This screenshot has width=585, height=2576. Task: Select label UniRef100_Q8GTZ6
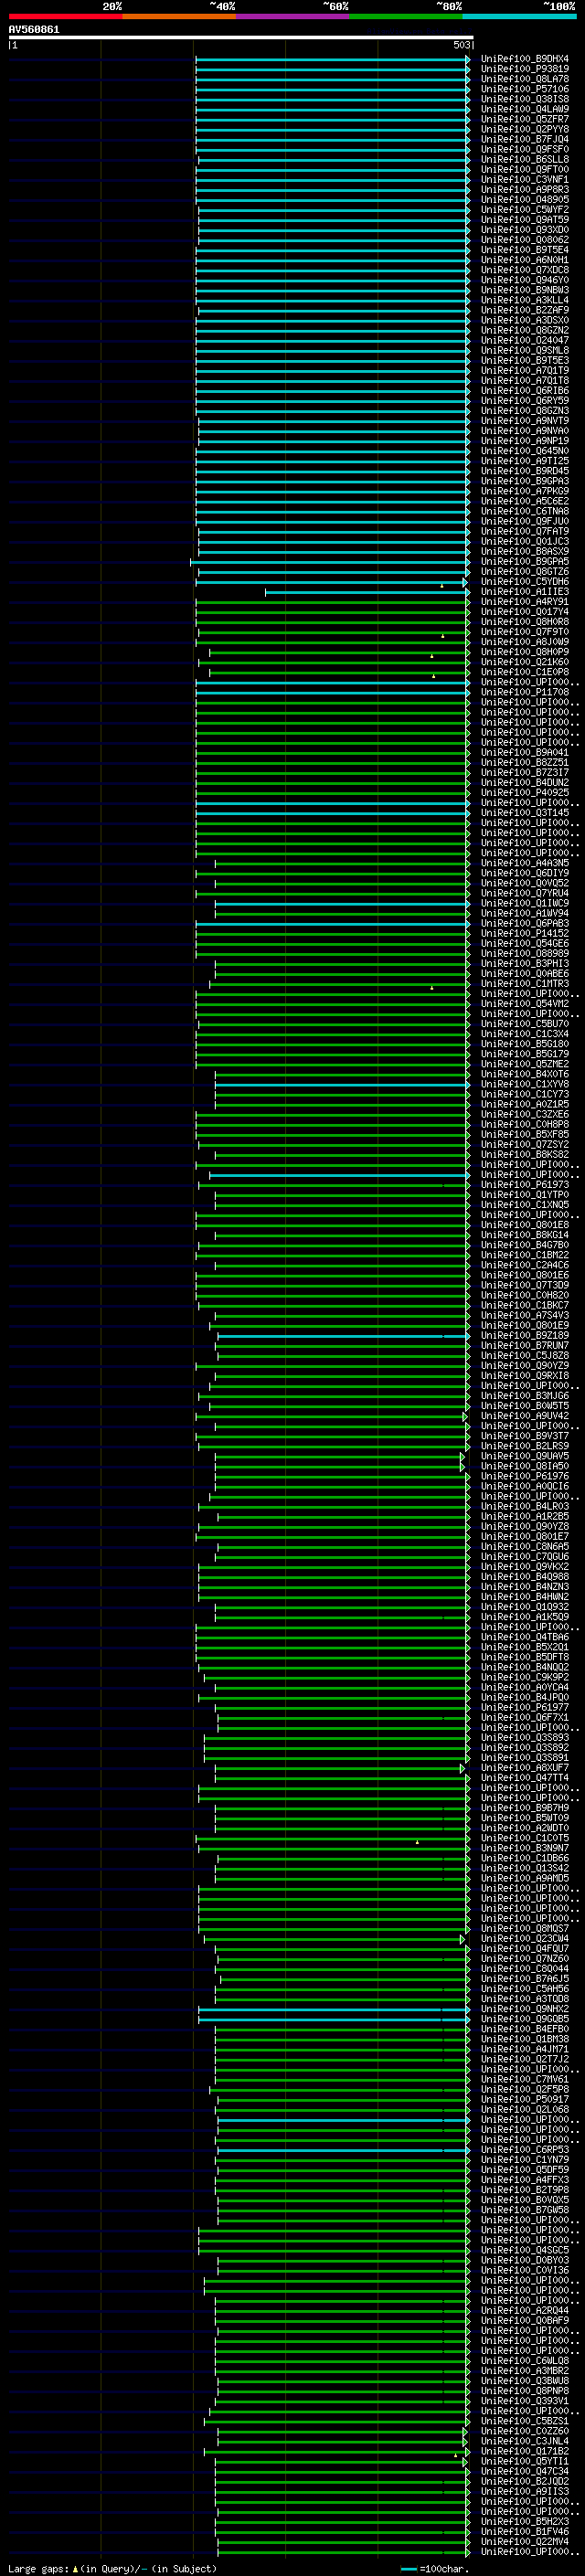525,571
